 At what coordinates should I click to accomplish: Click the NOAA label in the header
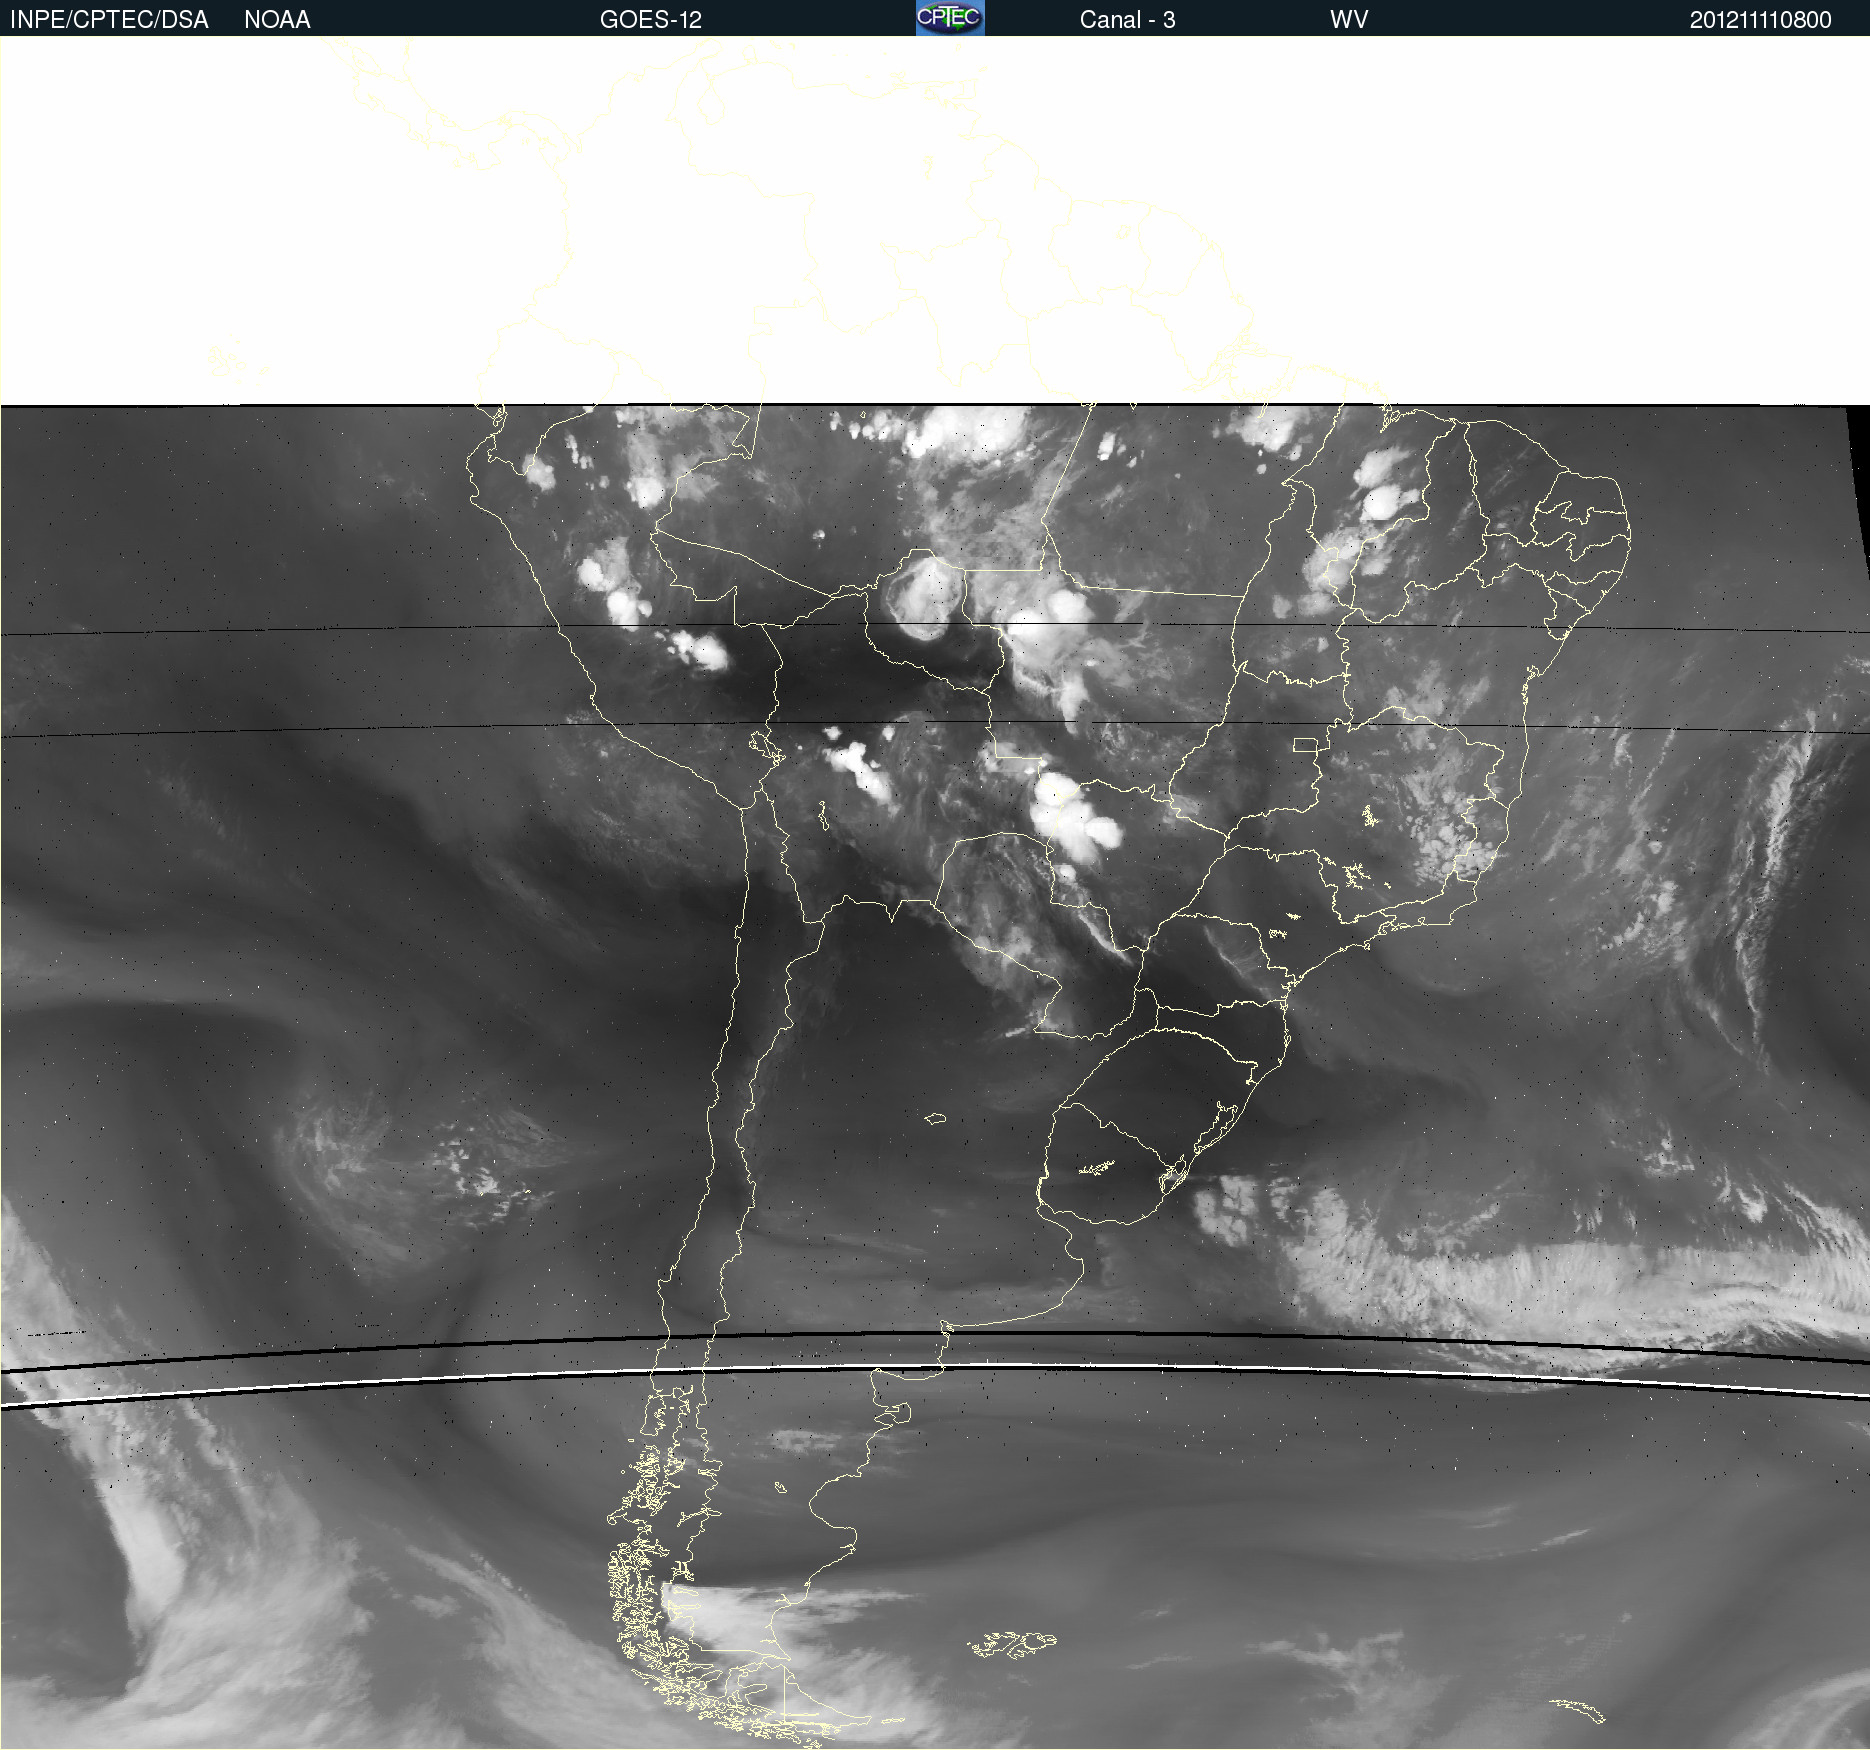click(x=277, y=20)
